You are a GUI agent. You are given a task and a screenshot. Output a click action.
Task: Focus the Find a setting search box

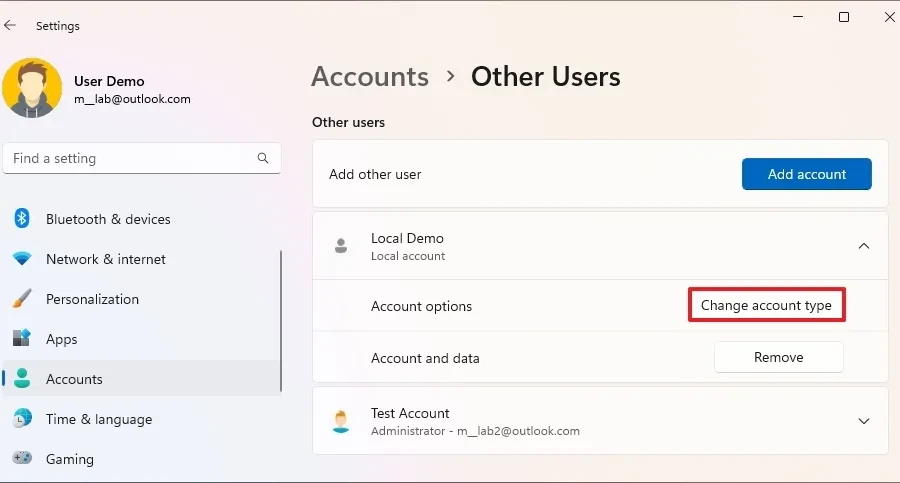pos(142,158)
